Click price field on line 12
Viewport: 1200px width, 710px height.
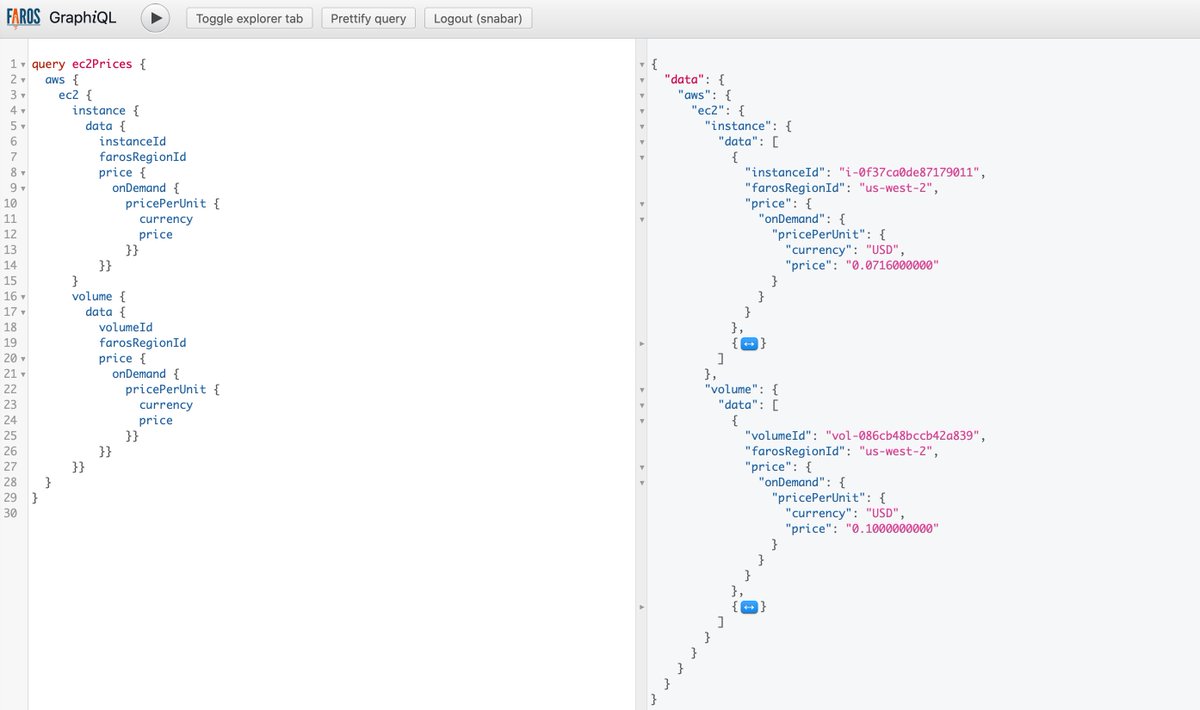tap(156, 235)
